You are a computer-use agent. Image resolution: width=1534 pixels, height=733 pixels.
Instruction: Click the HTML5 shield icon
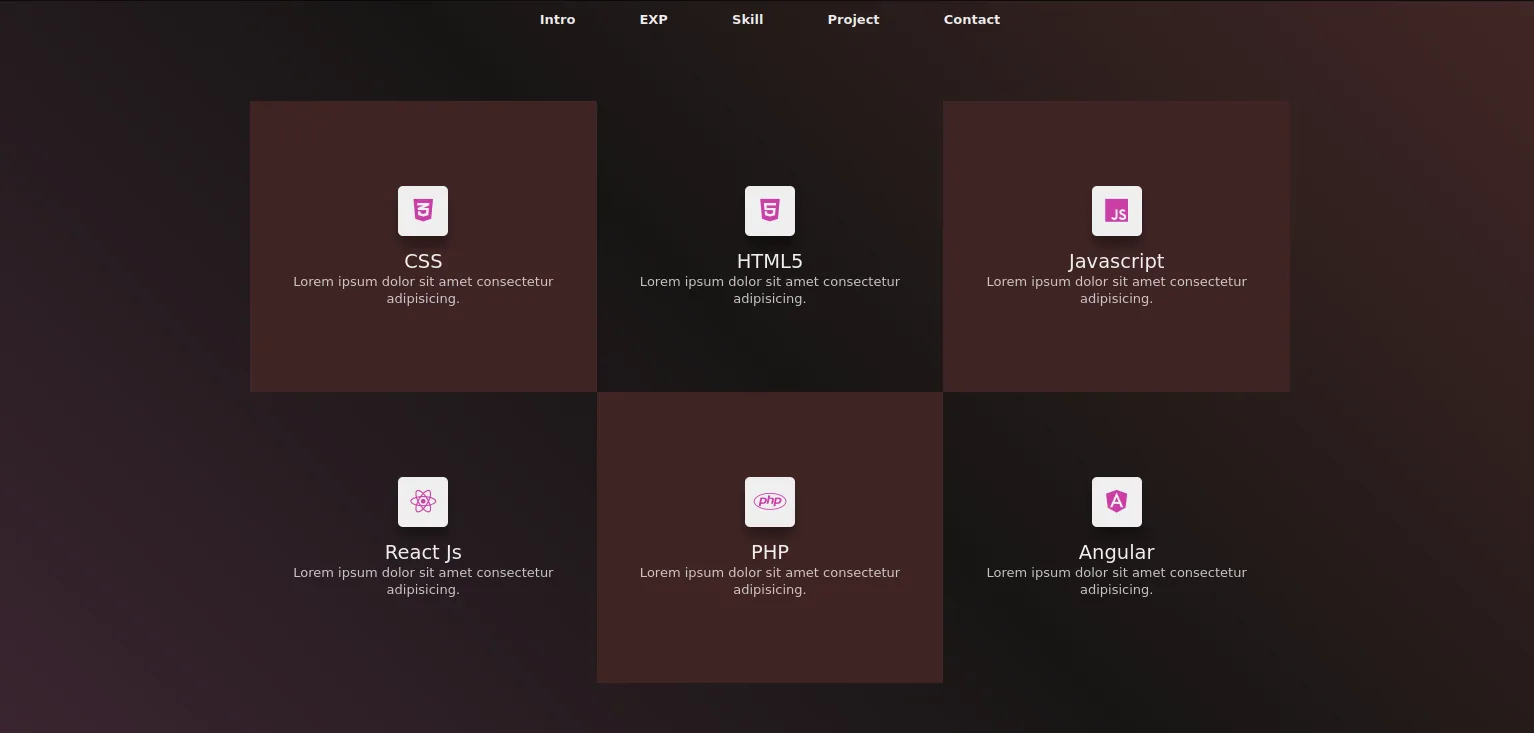coord(770,211)
